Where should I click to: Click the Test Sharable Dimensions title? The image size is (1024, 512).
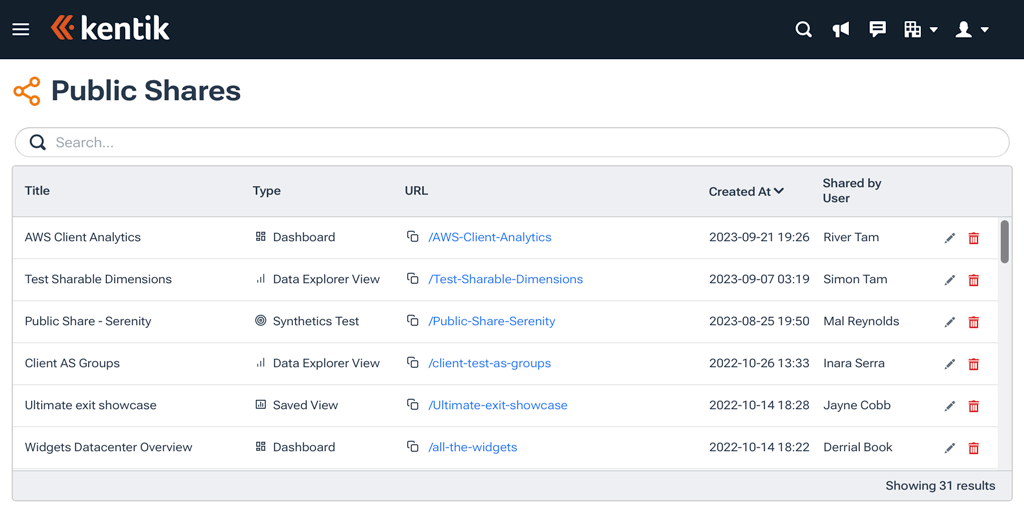click(x=99, y=279)
